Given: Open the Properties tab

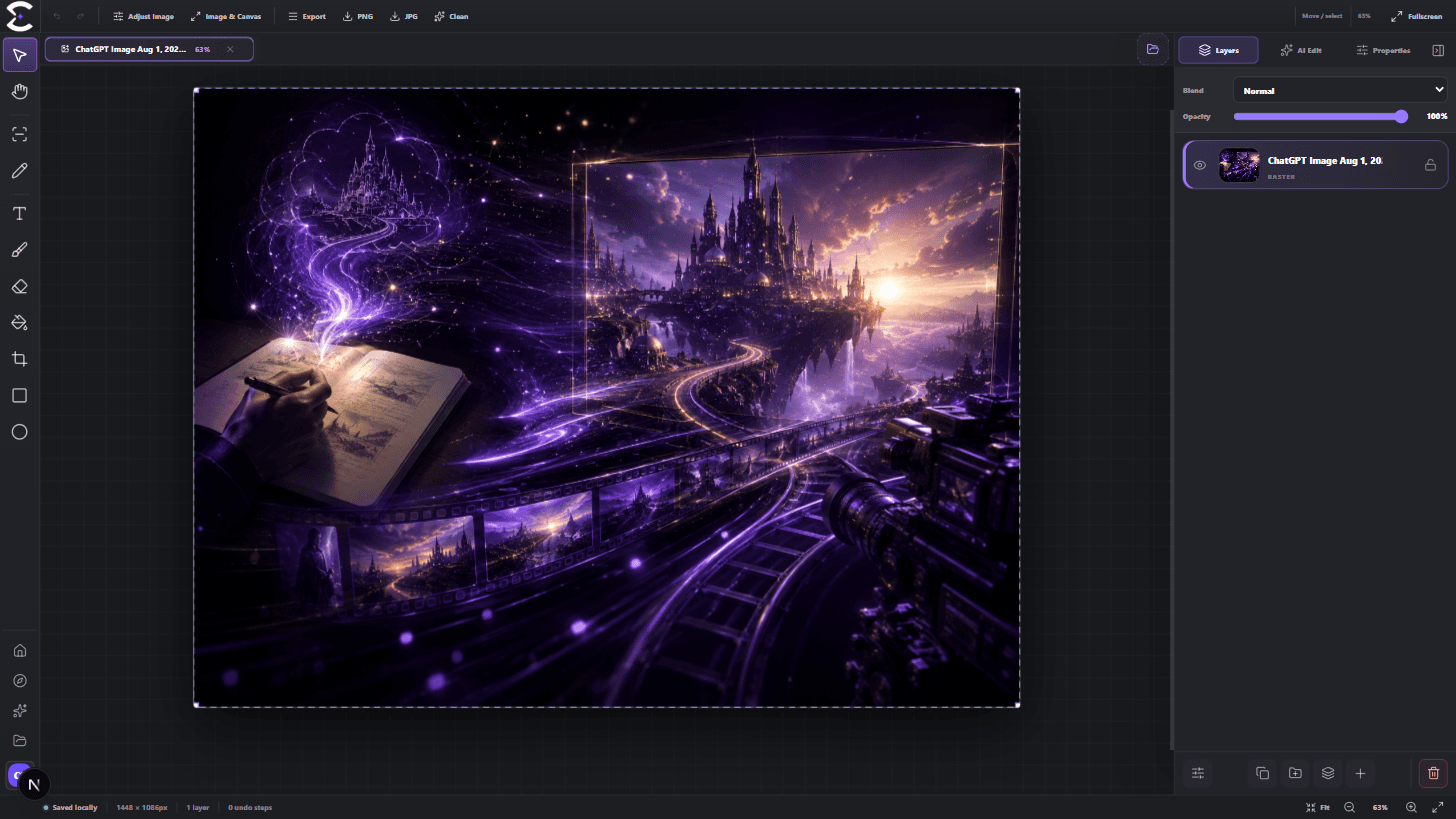Looking at the screenshot, I should [x=1383, y=50].
